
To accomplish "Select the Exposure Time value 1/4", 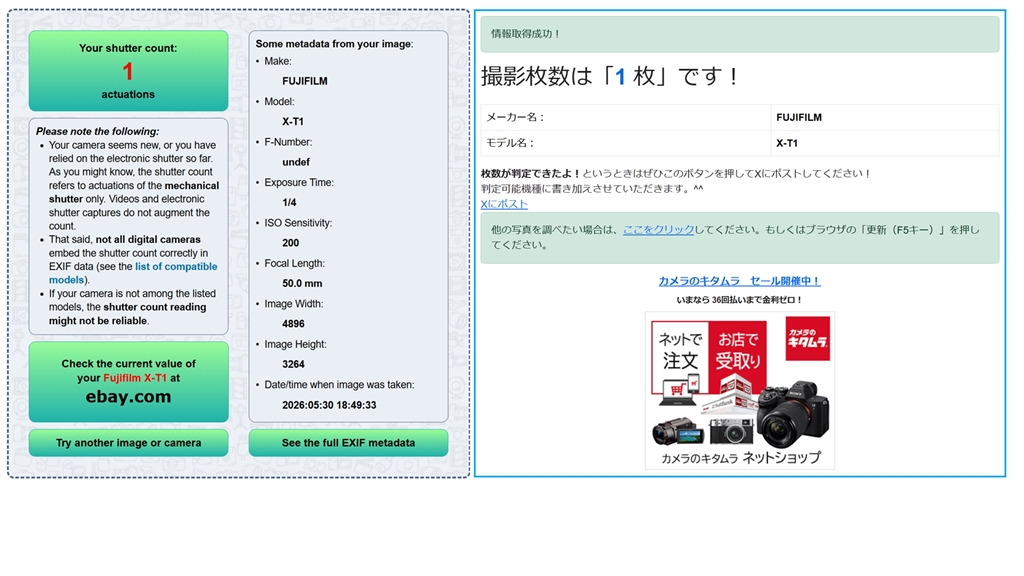I will tap(289, 202).
